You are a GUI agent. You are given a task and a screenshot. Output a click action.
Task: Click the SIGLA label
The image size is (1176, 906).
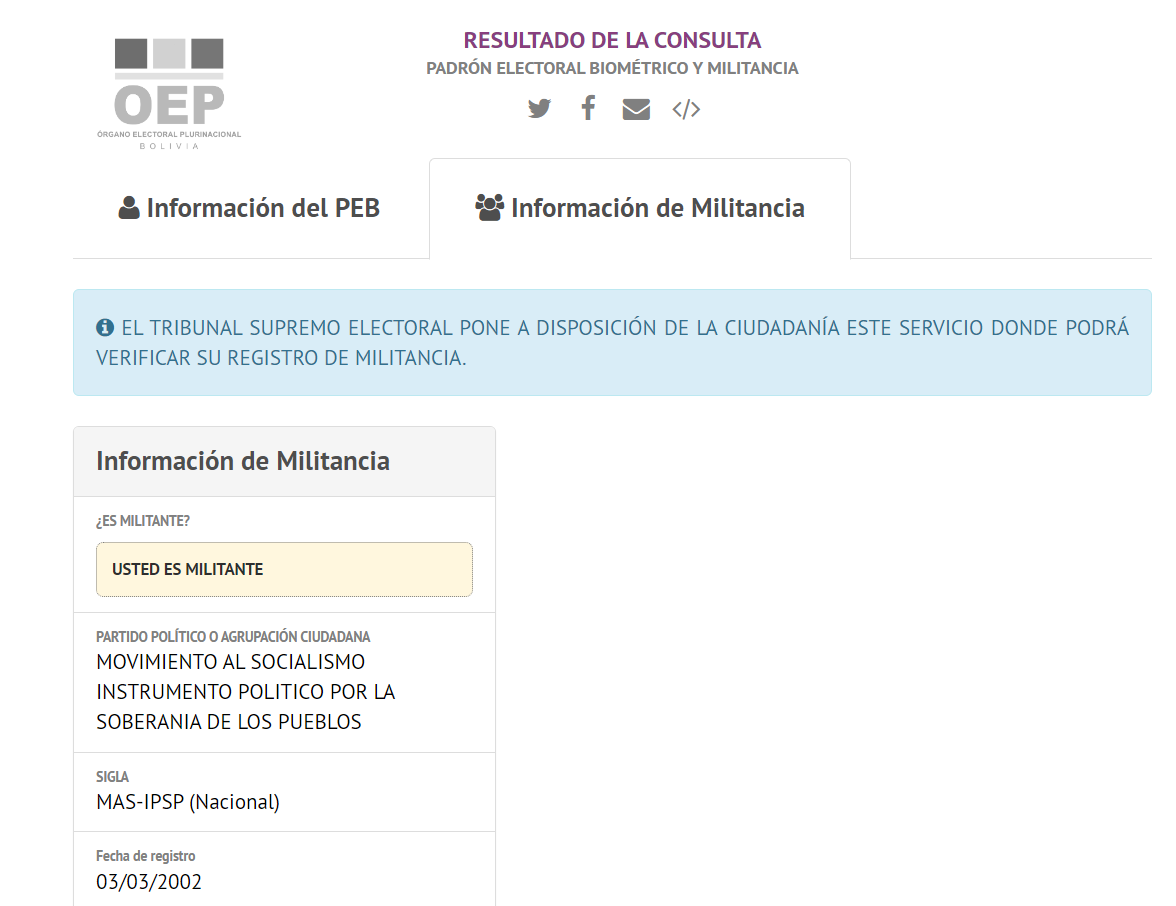(112, 776)
